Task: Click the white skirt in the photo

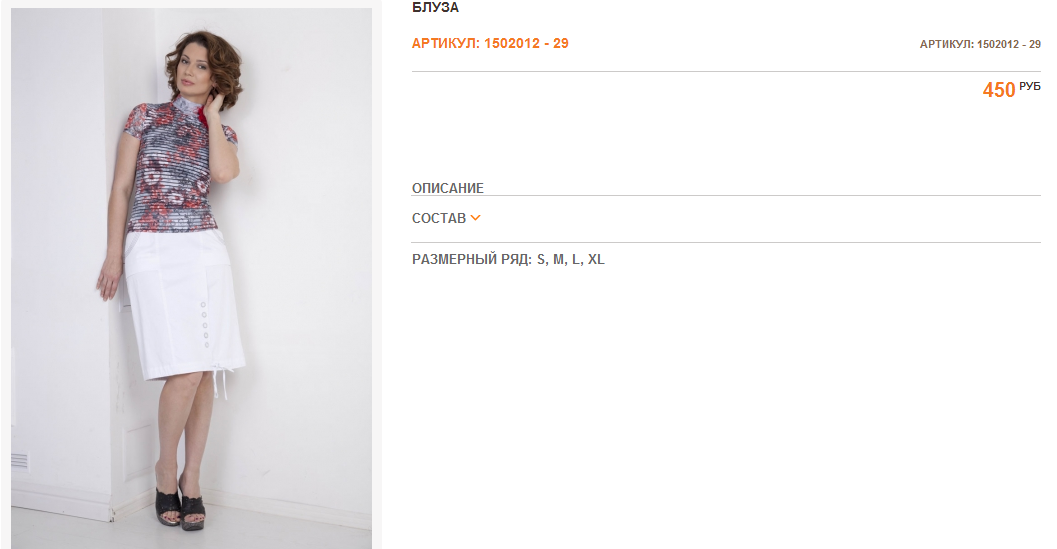Action: coord(183,304)
